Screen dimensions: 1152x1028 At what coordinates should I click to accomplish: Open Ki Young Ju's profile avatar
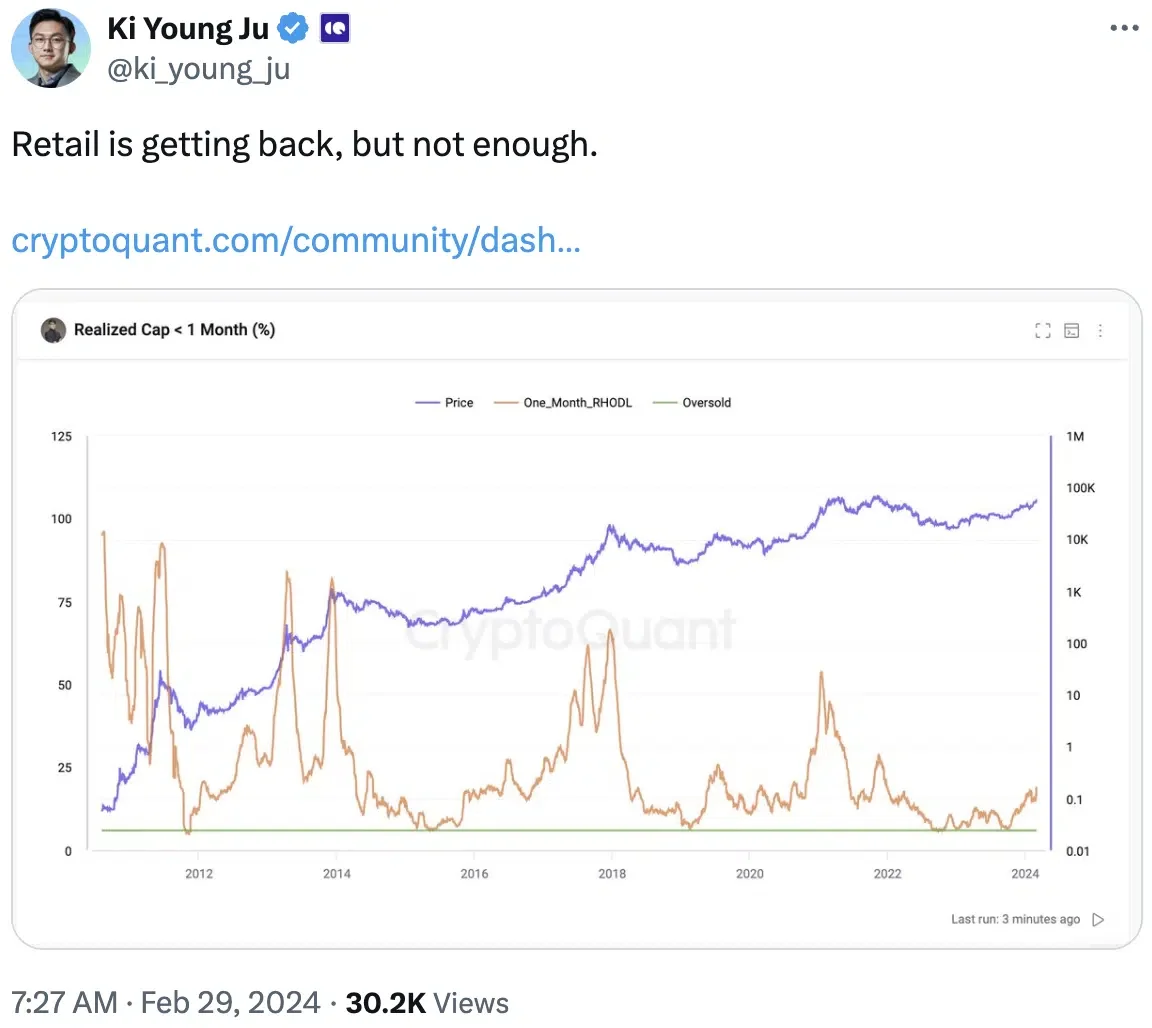point(51,48)
